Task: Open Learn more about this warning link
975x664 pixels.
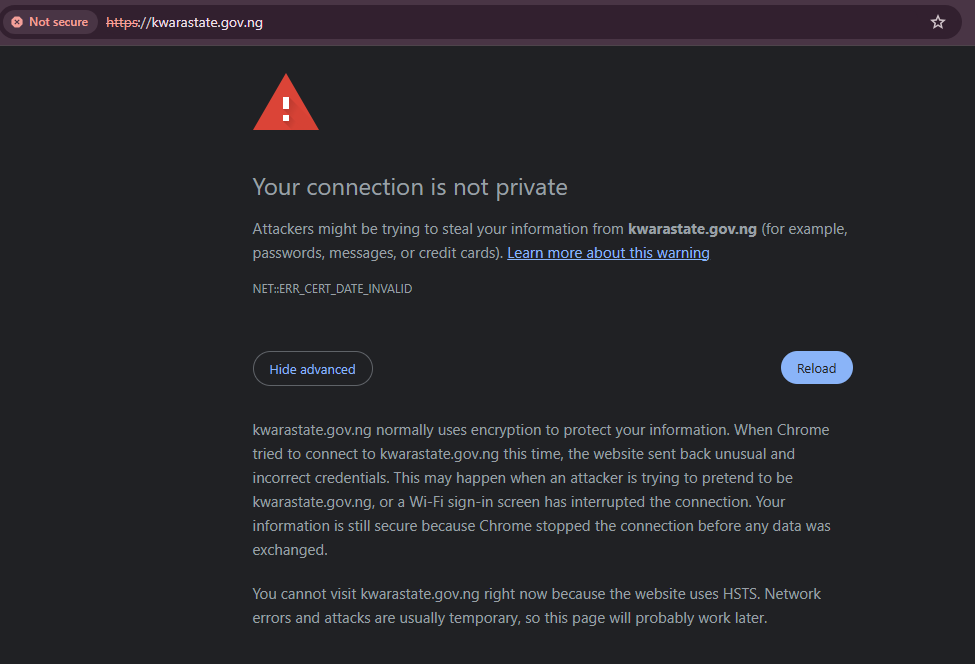Action: (x=608, y=253)
